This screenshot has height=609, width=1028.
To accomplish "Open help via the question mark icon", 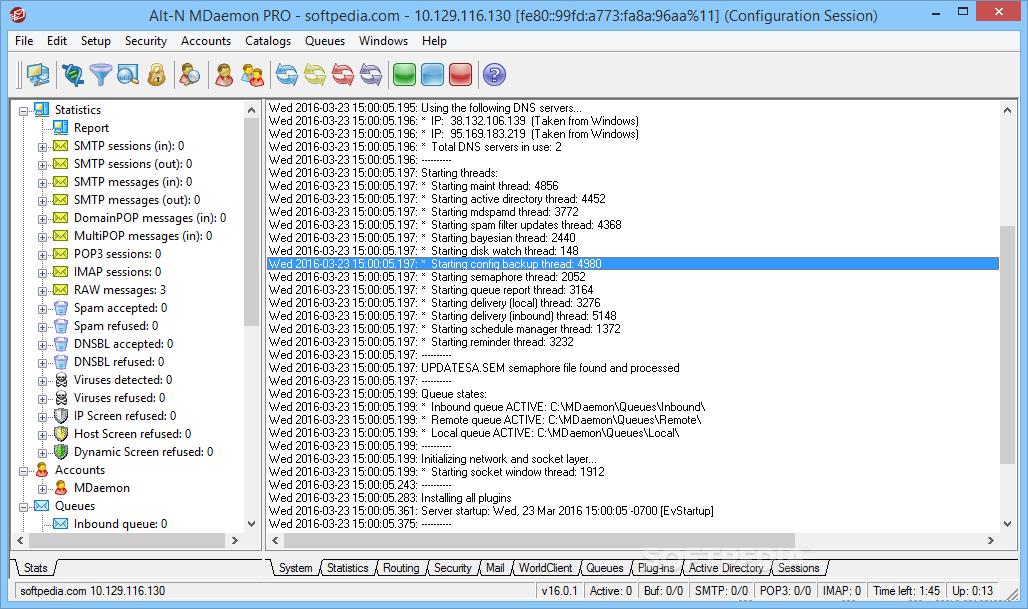I will (x=494, y=75).
